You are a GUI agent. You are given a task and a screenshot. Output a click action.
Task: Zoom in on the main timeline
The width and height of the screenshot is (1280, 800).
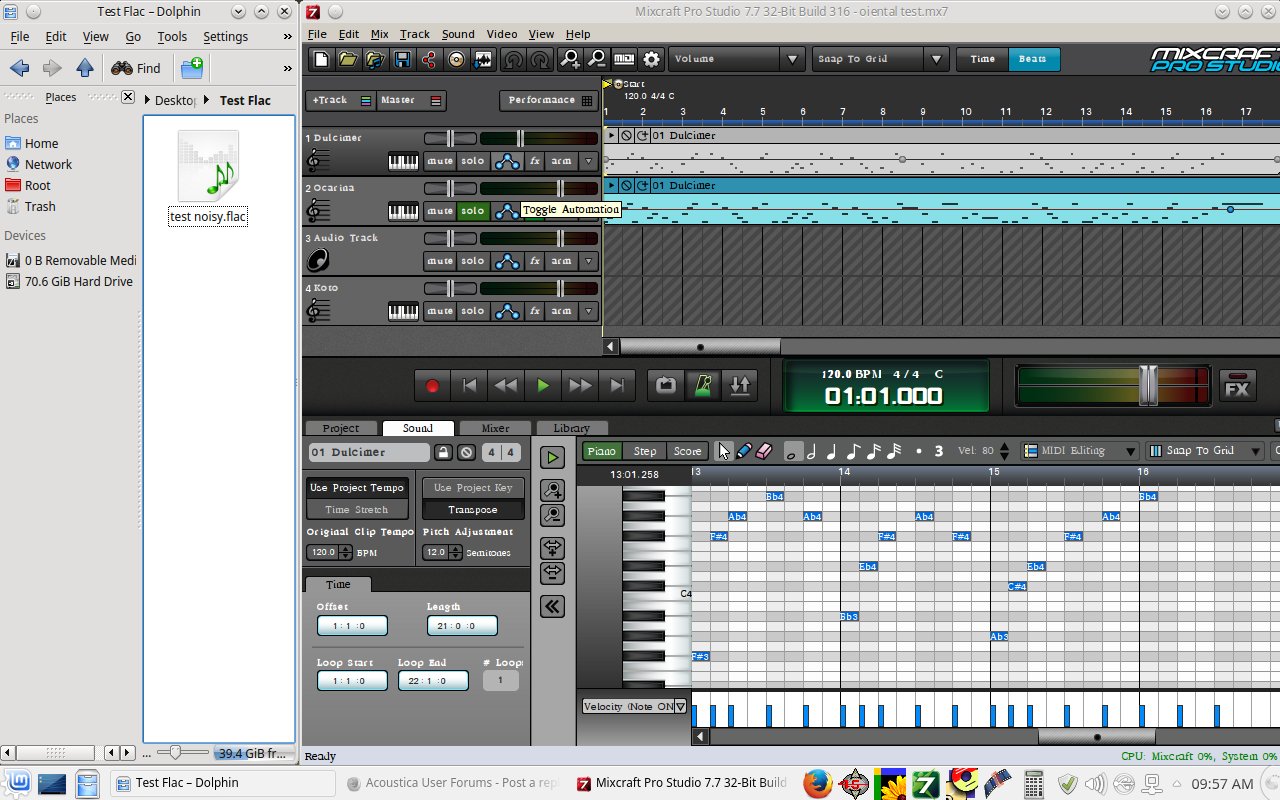point(570,59)
